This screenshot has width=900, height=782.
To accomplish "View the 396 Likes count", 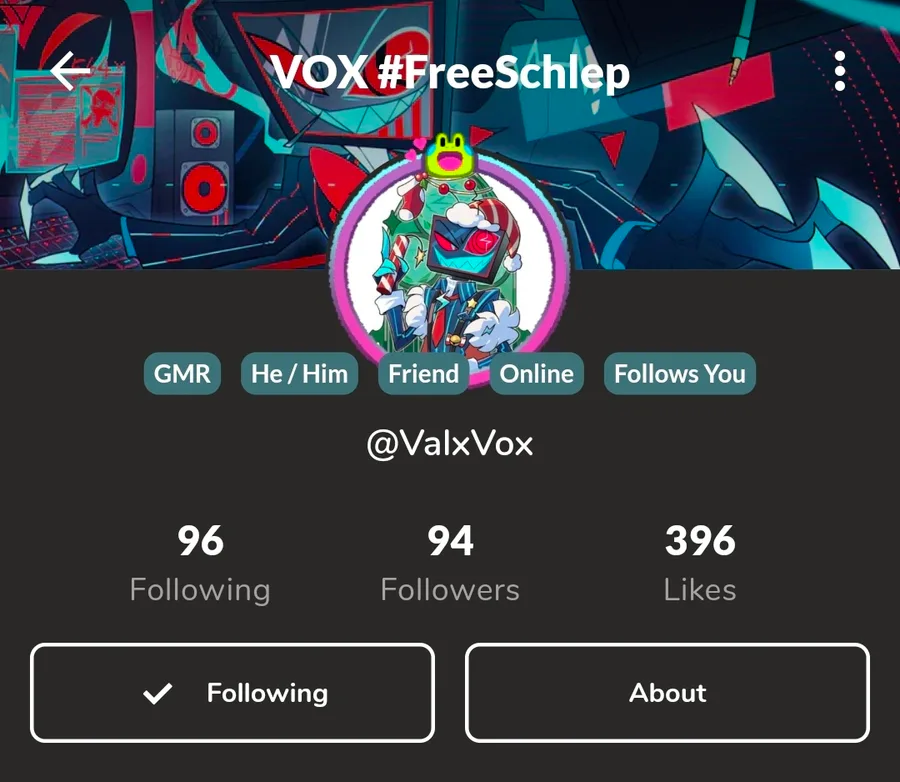I will coord(700,563).
